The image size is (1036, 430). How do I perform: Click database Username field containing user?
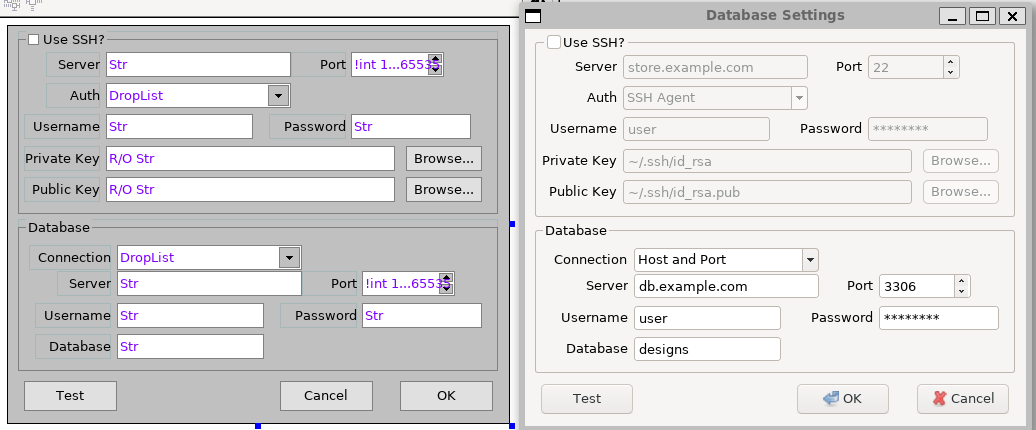[706, 318]
